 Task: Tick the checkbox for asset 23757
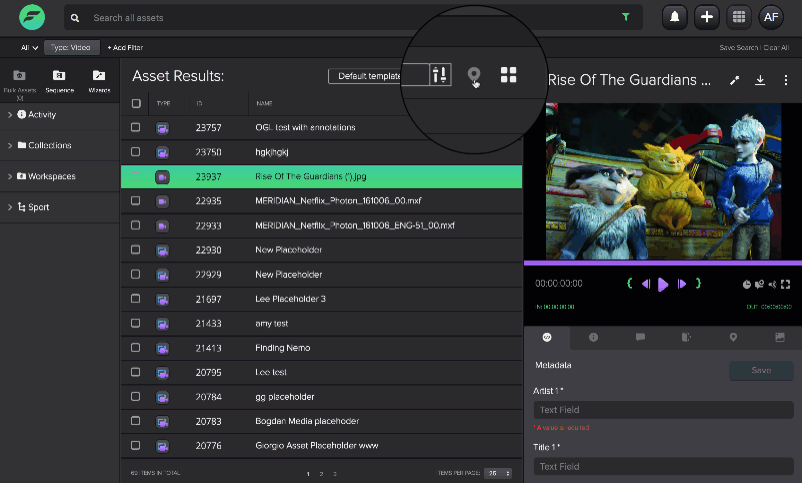coord(136,128)
